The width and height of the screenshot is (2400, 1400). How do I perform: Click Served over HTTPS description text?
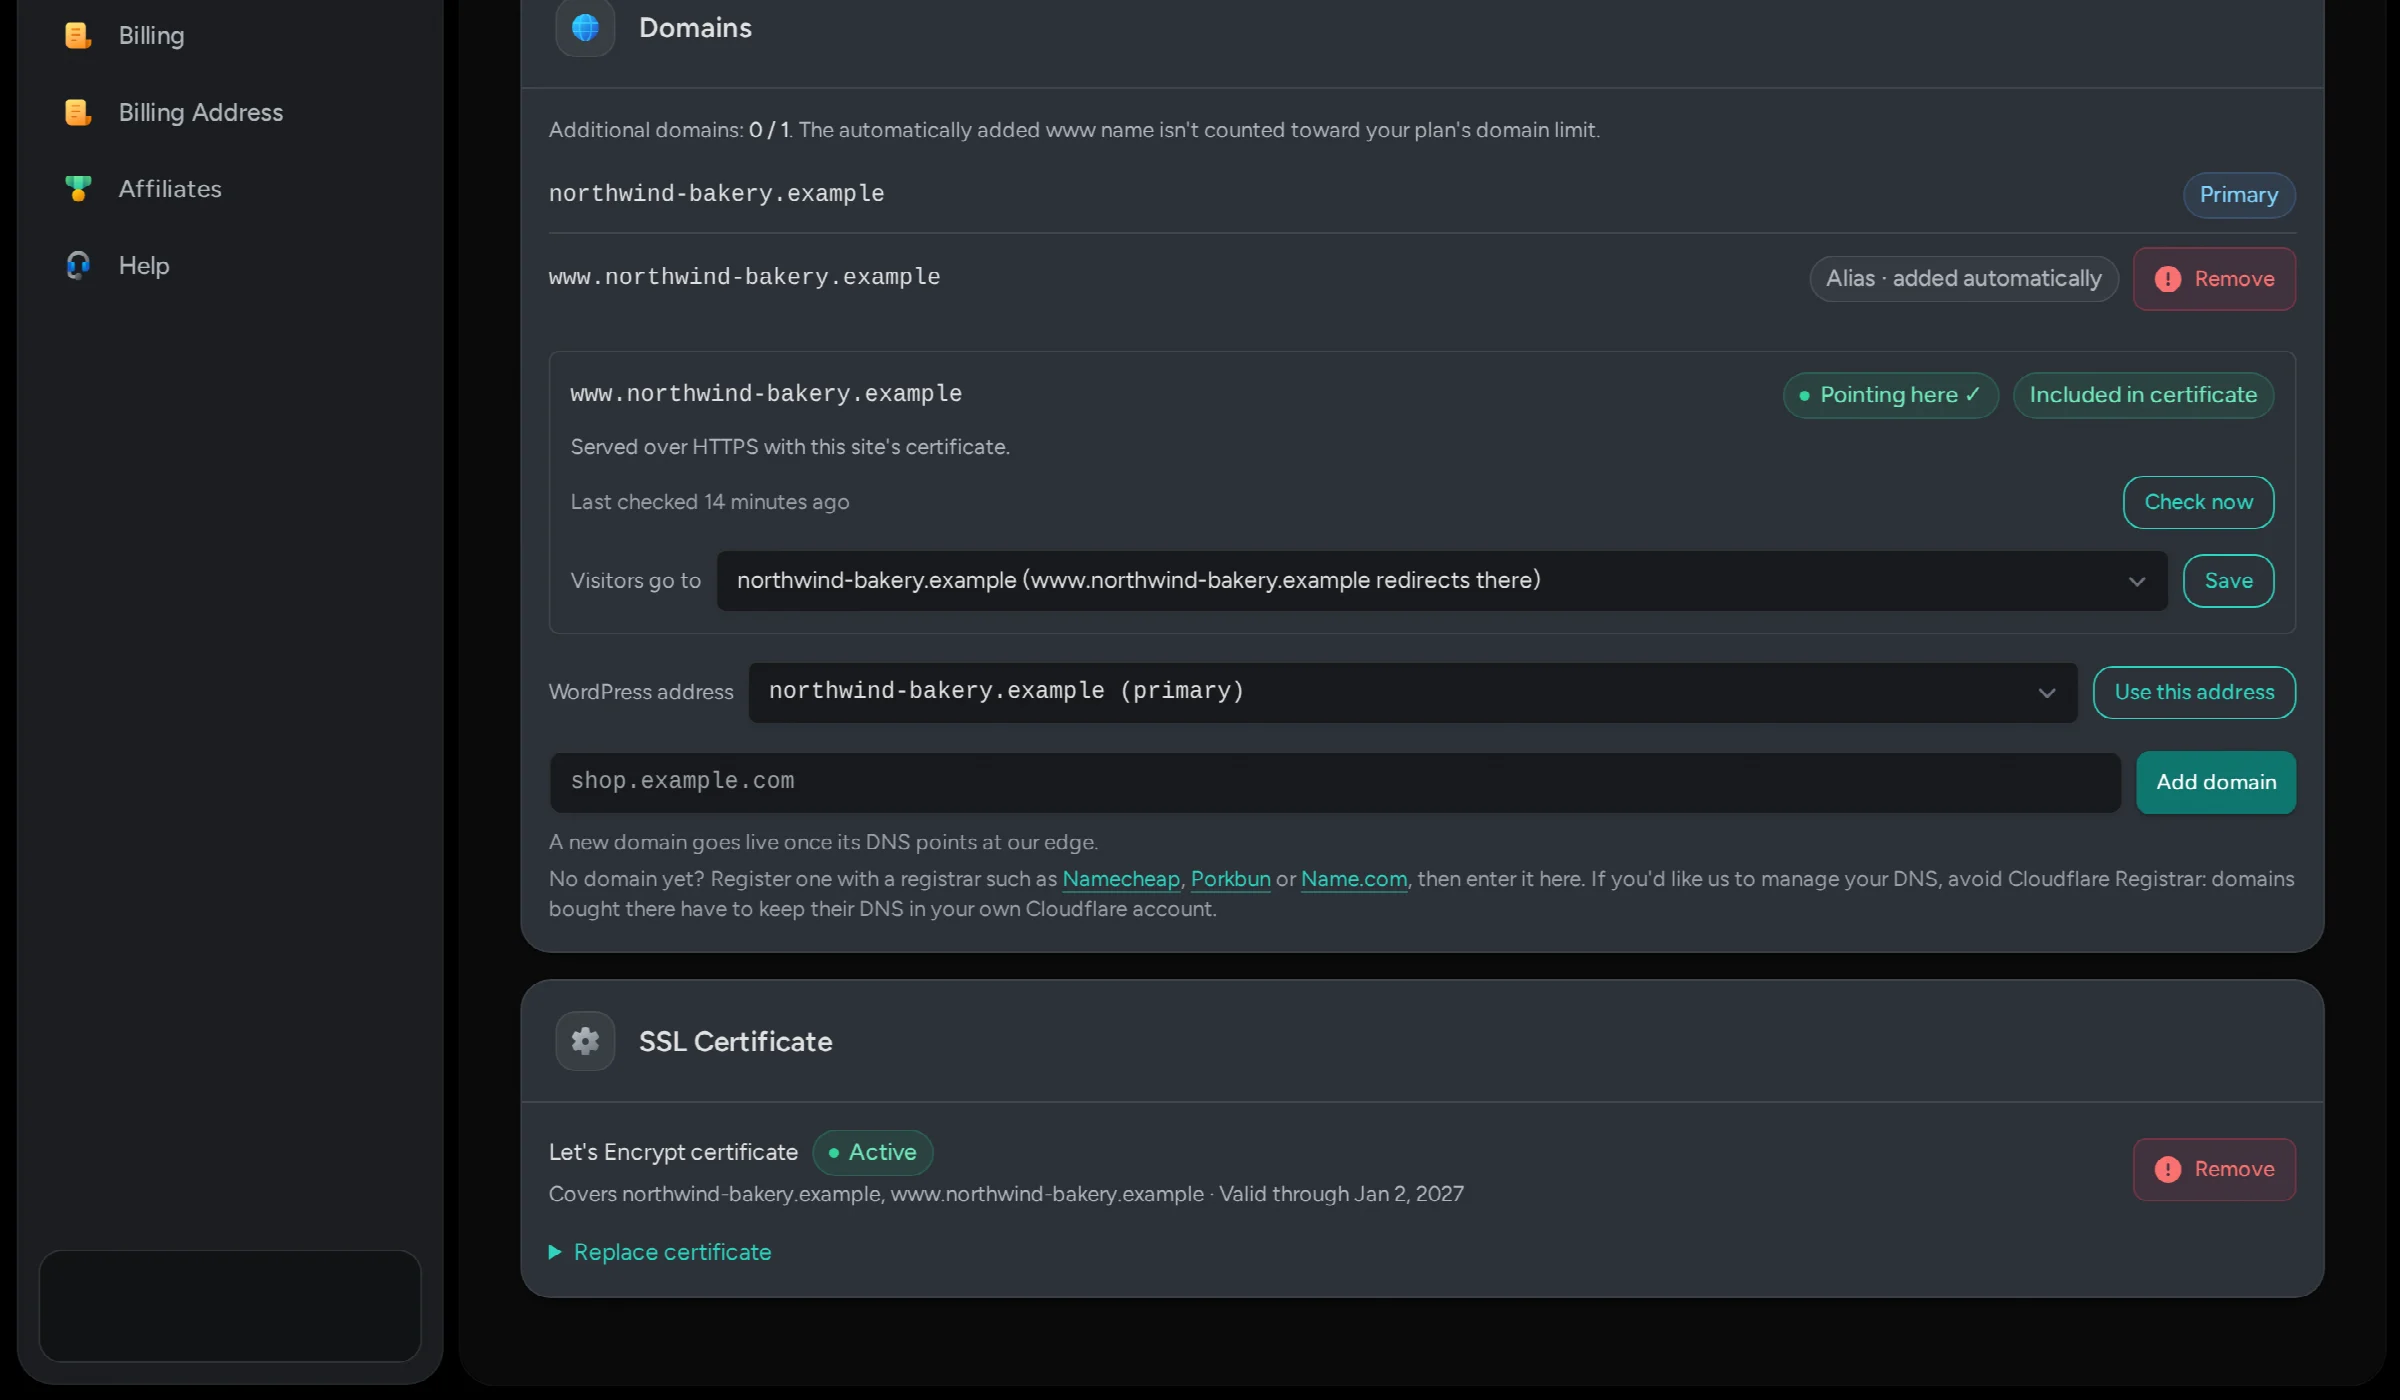(x=790, y=447)
